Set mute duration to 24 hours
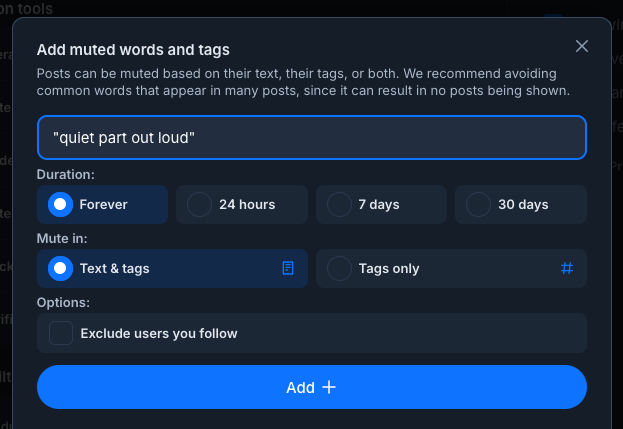This screenshot has width=623, height=429. pos(200,205)
